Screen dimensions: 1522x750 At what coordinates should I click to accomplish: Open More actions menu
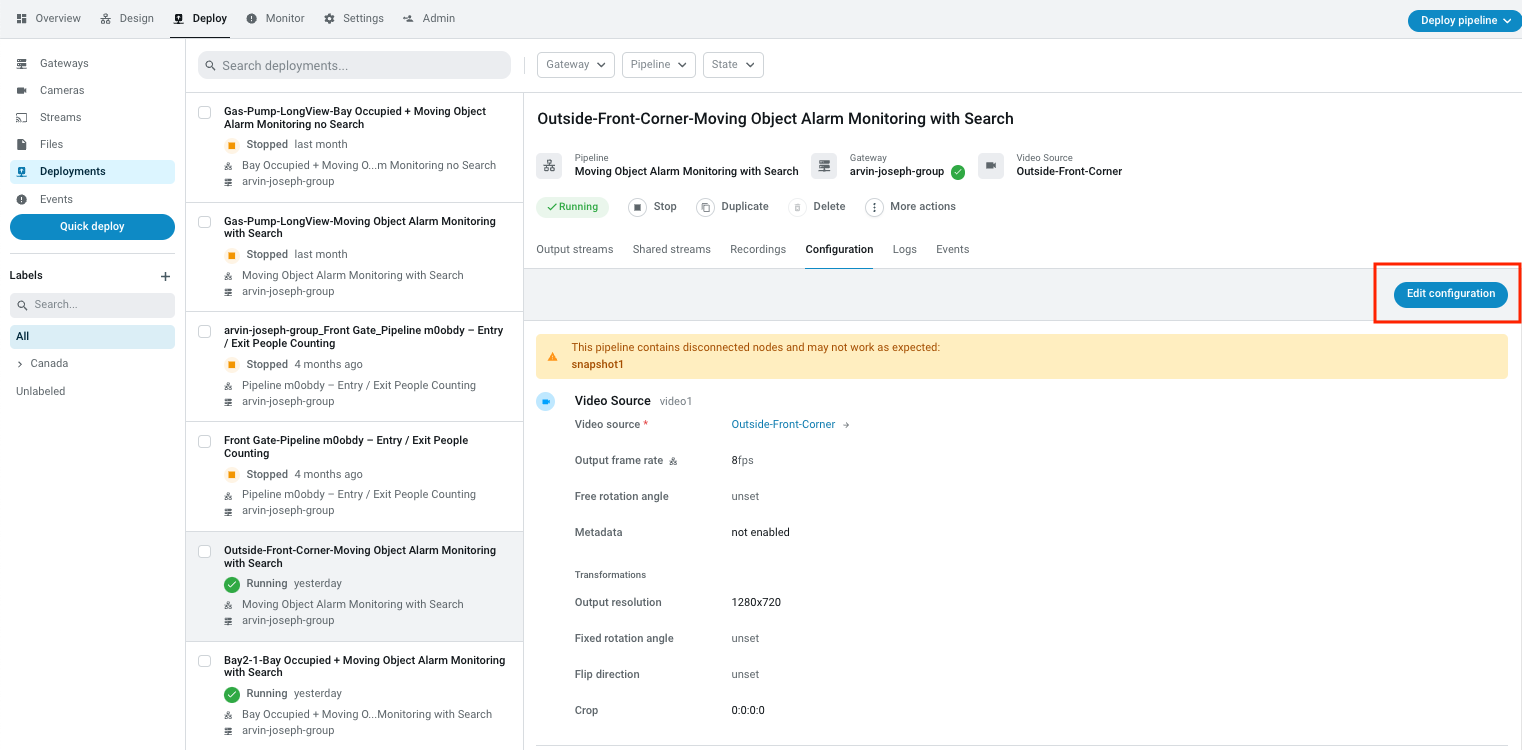tap(911, 207)
